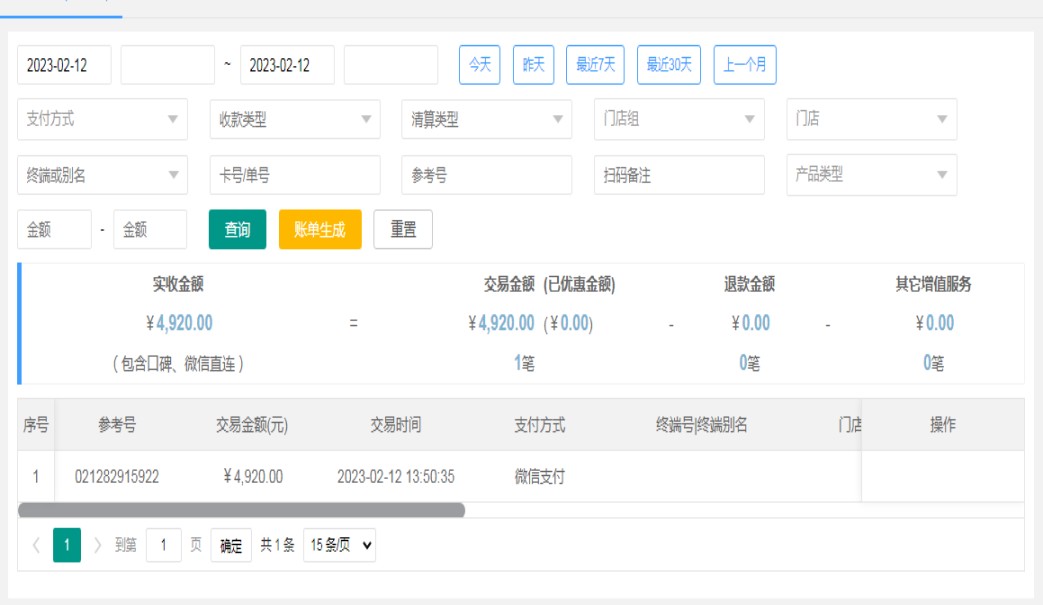The width and height of the screenshot is (1043, 605).
Task: Click the 扫码备注 text field
Action: pyautogui.click(x=679, y=175)
